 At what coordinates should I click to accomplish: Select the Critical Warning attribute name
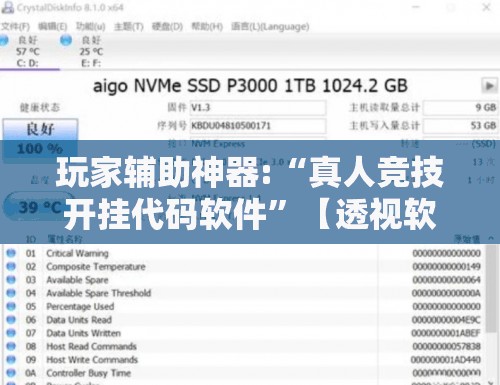[77, 253]
